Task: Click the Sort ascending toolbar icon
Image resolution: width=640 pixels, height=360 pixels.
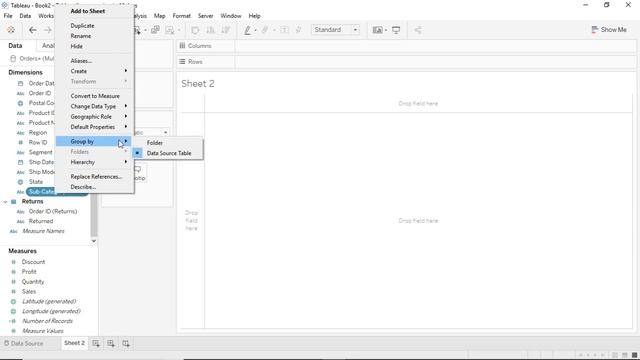Action: click(x=210, y=30)
